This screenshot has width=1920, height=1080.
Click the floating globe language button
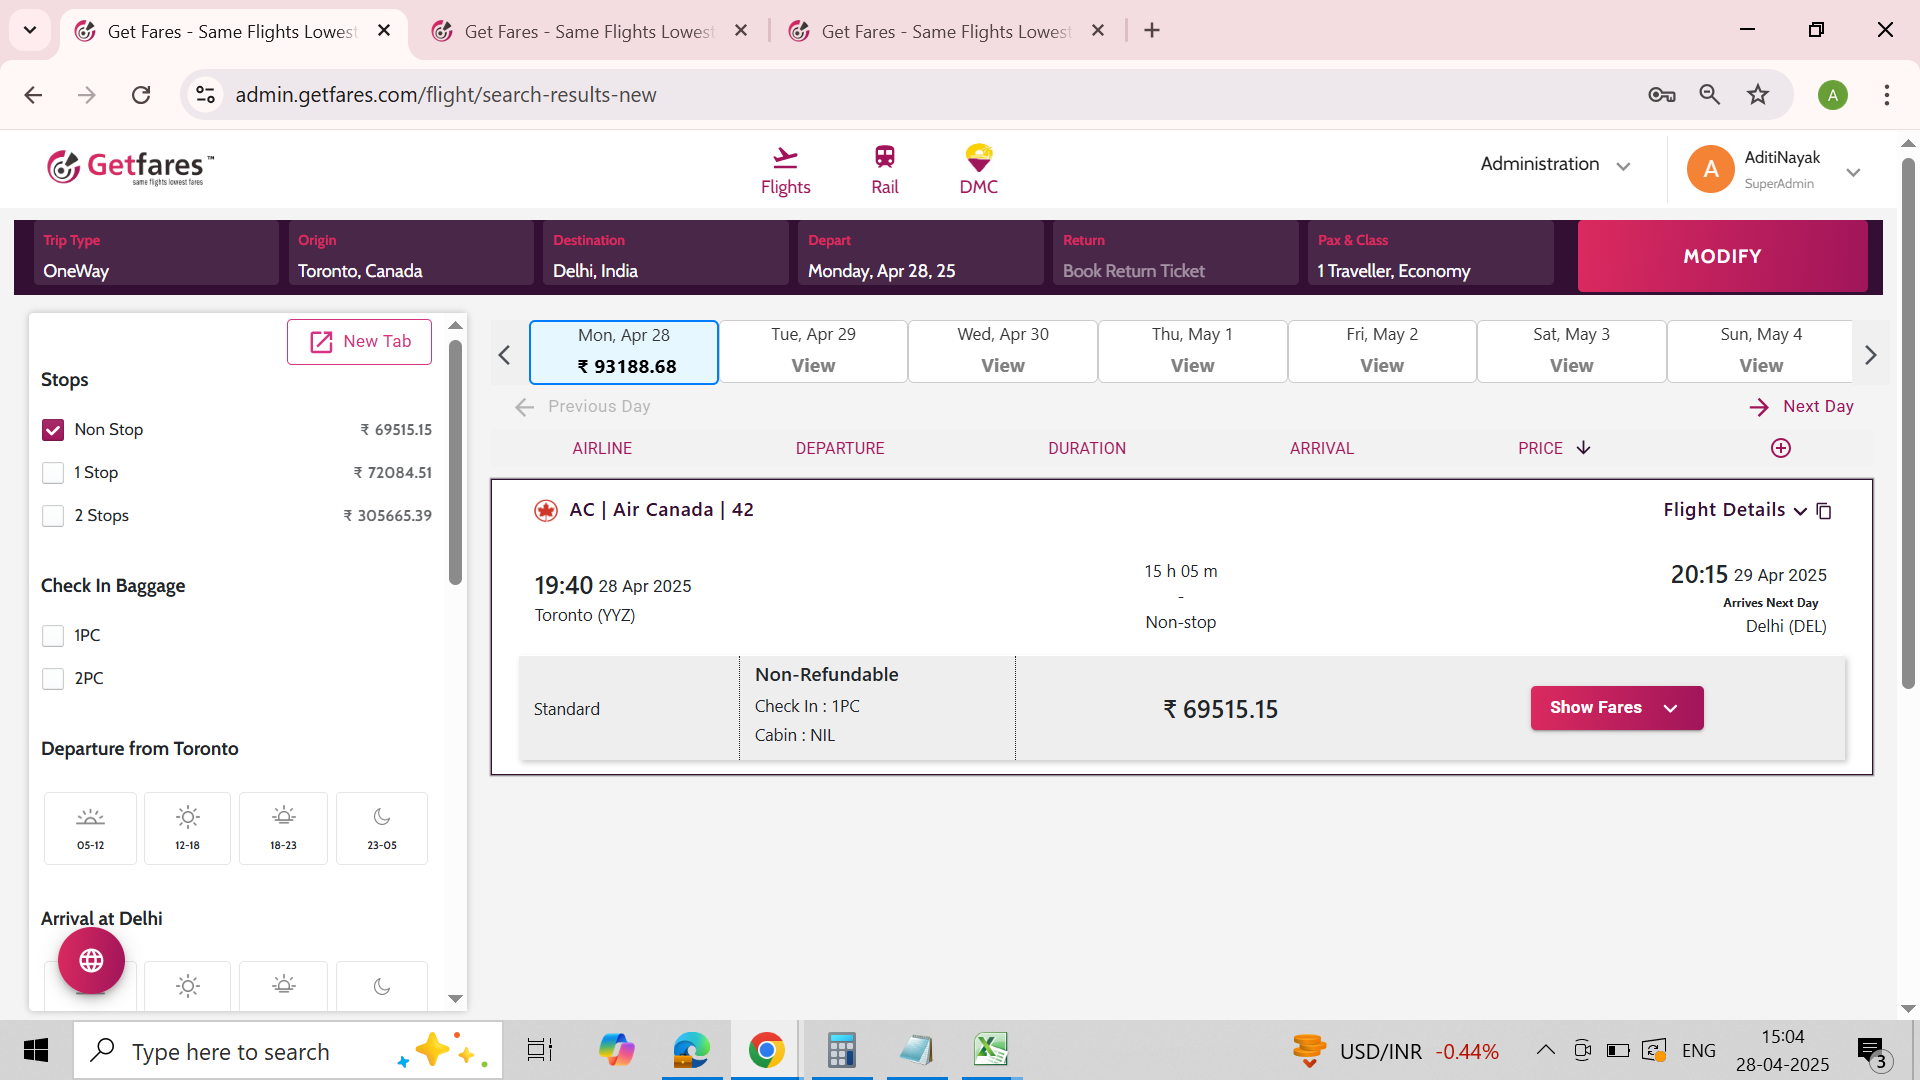tap(91, 961)
